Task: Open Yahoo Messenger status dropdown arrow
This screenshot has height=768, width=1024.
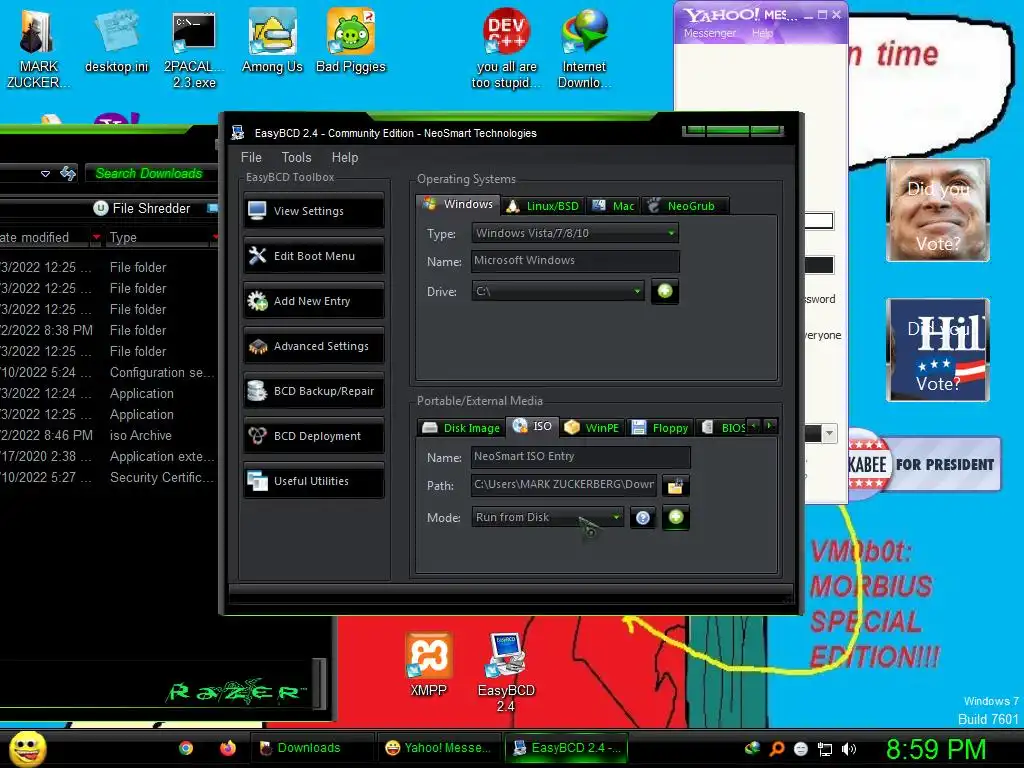Action: pos(829,433)
